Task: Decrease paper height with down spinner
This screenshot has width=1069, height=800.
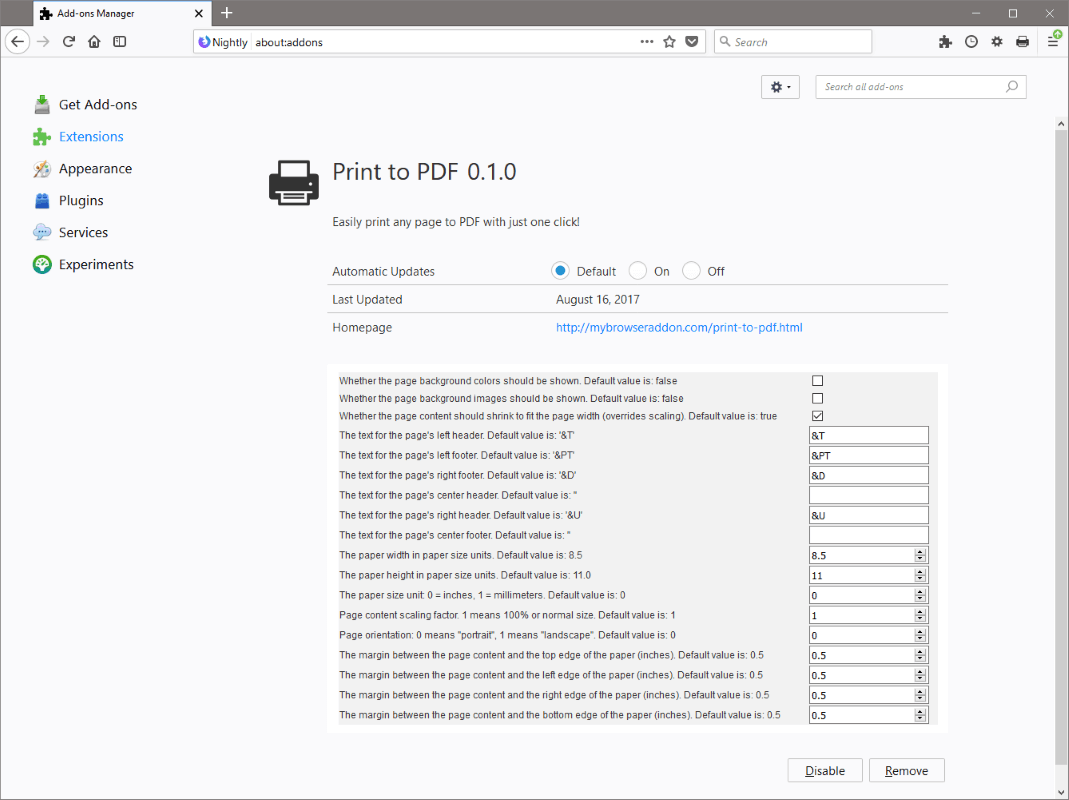Action: [x=920, y=579]
